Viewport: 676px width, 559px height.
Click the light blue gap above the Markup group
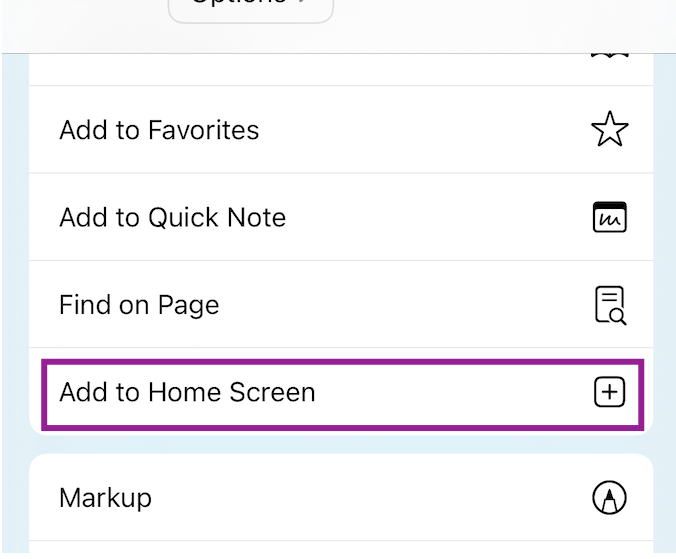click(340, 443)
